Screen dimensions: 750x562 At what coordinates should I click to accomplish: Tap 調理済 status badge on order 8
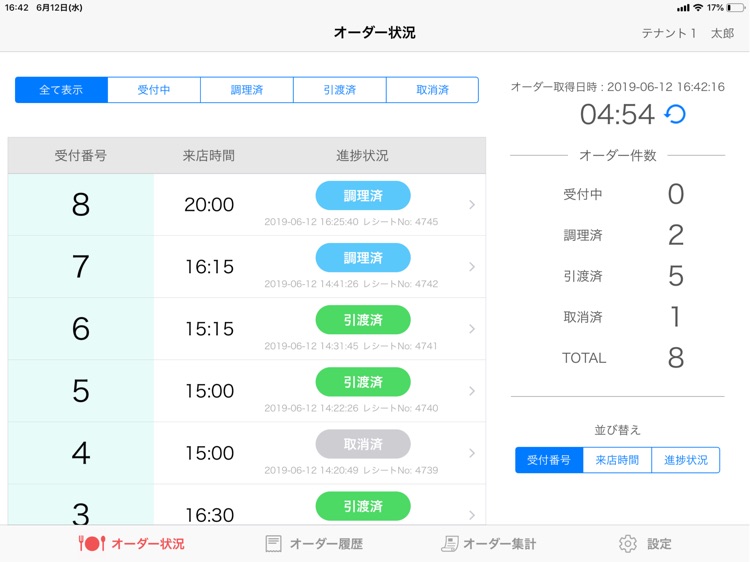pos(363,196)
